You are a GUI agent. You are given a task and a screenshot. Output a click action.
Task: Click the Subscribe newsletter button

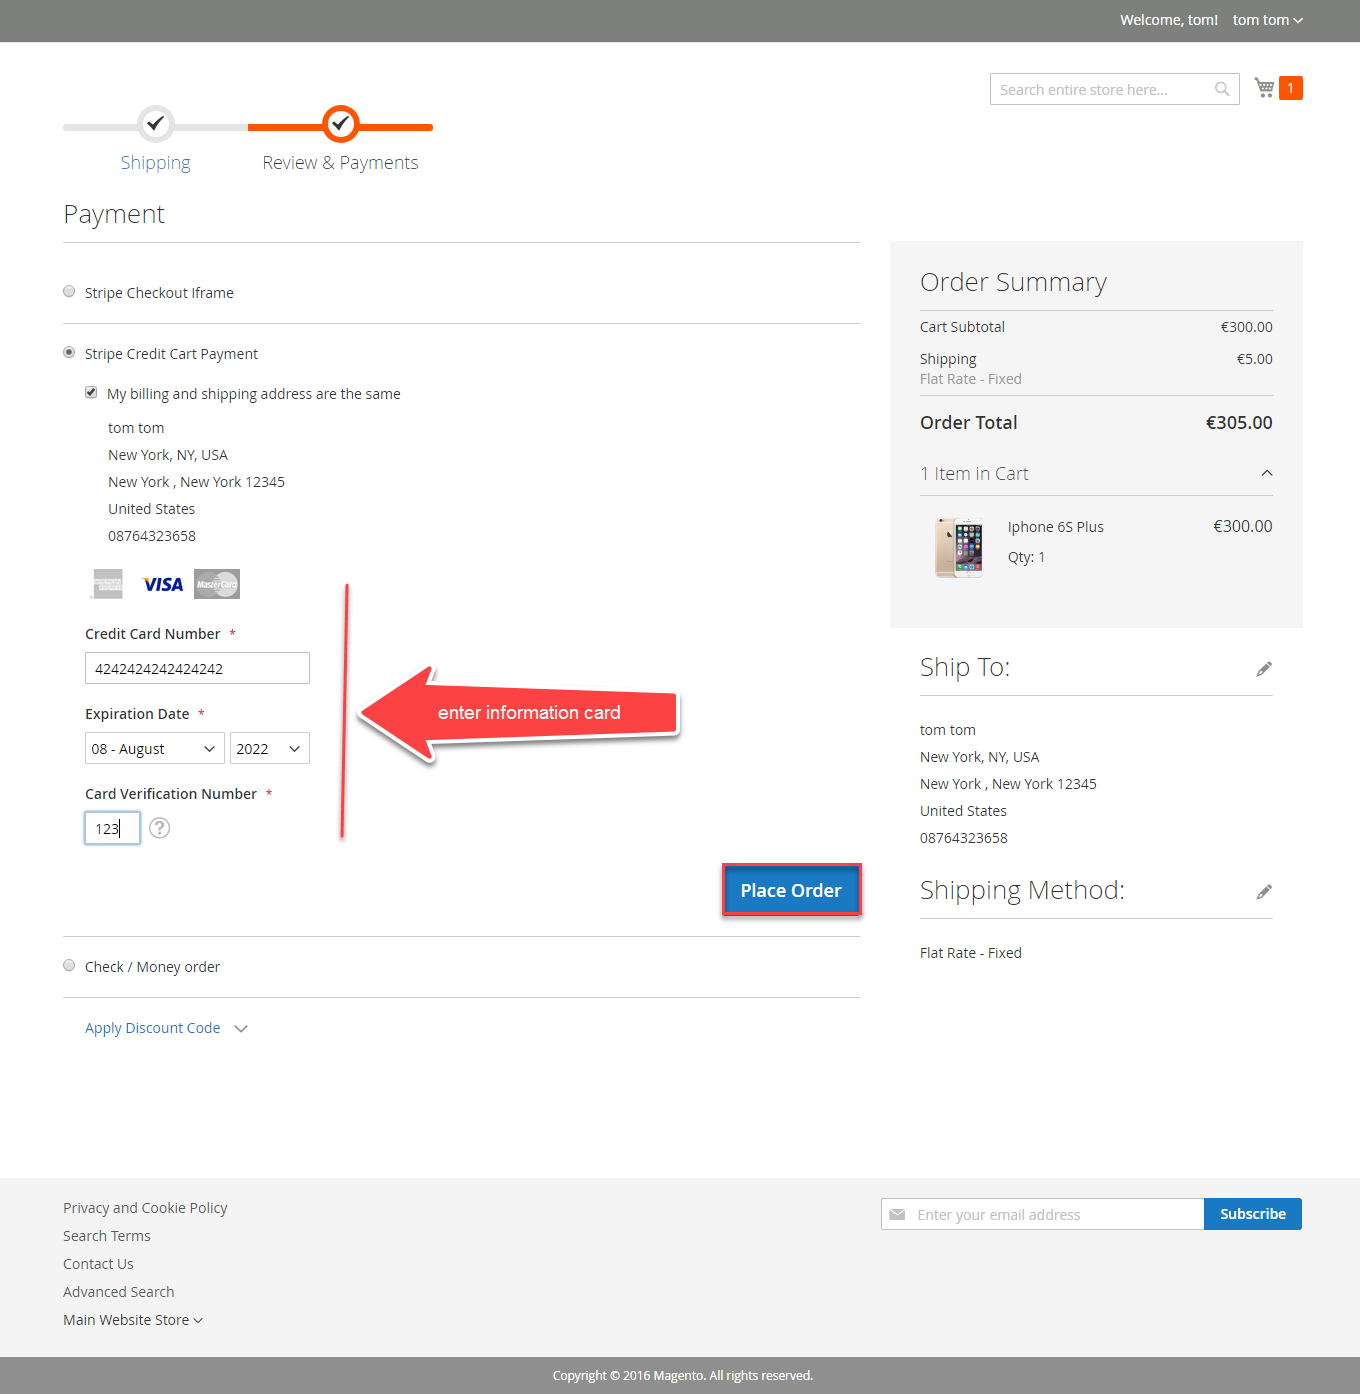1252,1214
